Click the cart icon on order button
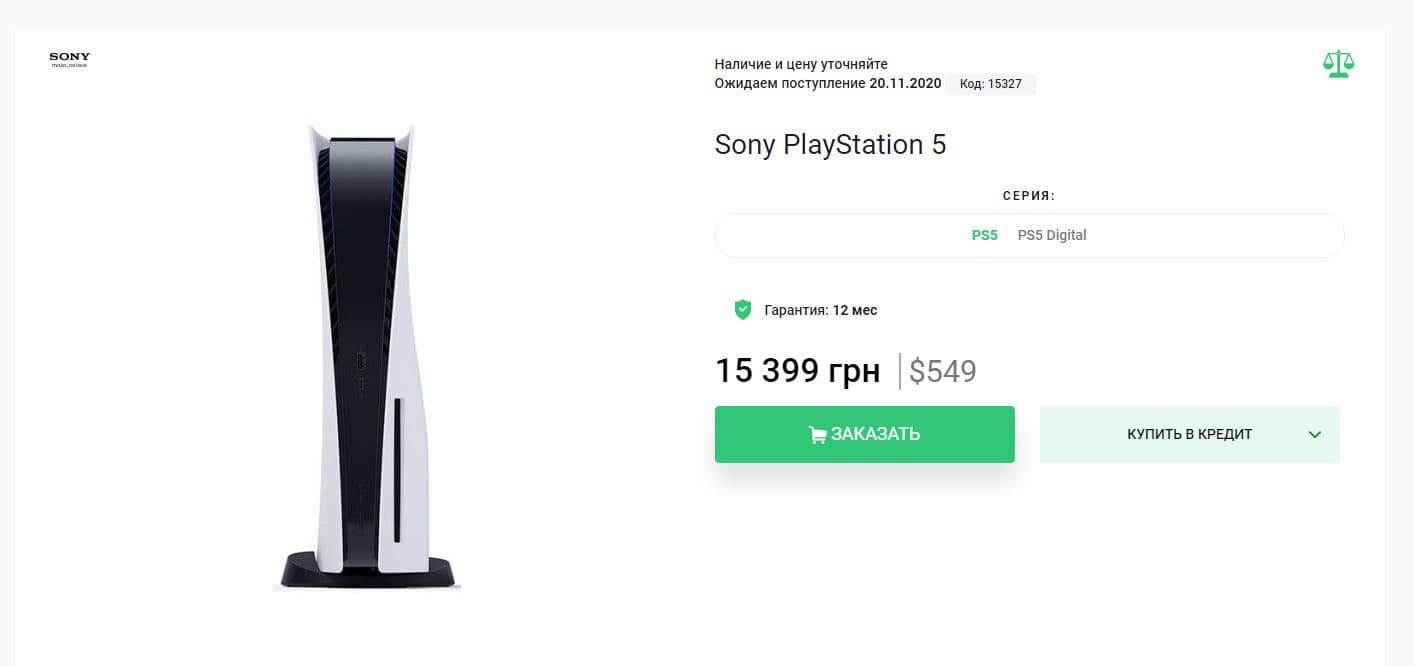 [817, 435]
